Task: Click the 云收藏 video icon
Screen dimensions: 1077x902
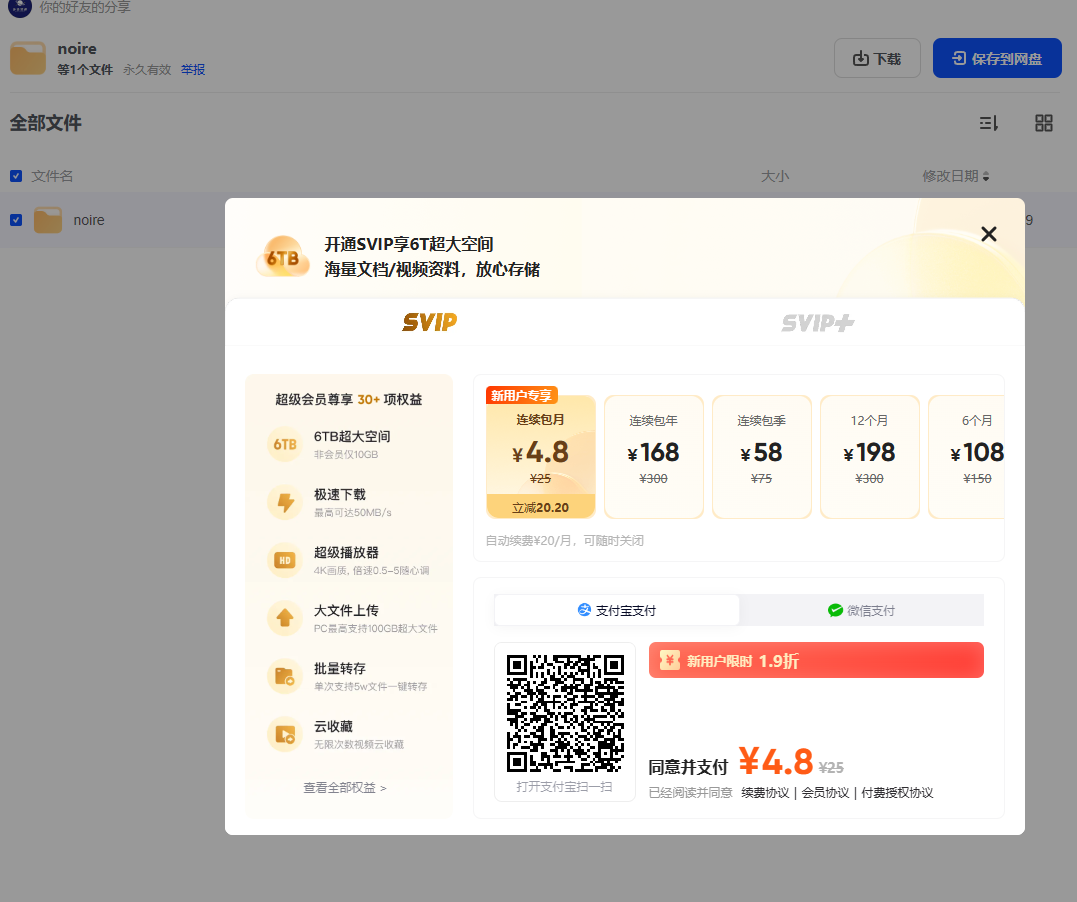Action: coord(285,734)
